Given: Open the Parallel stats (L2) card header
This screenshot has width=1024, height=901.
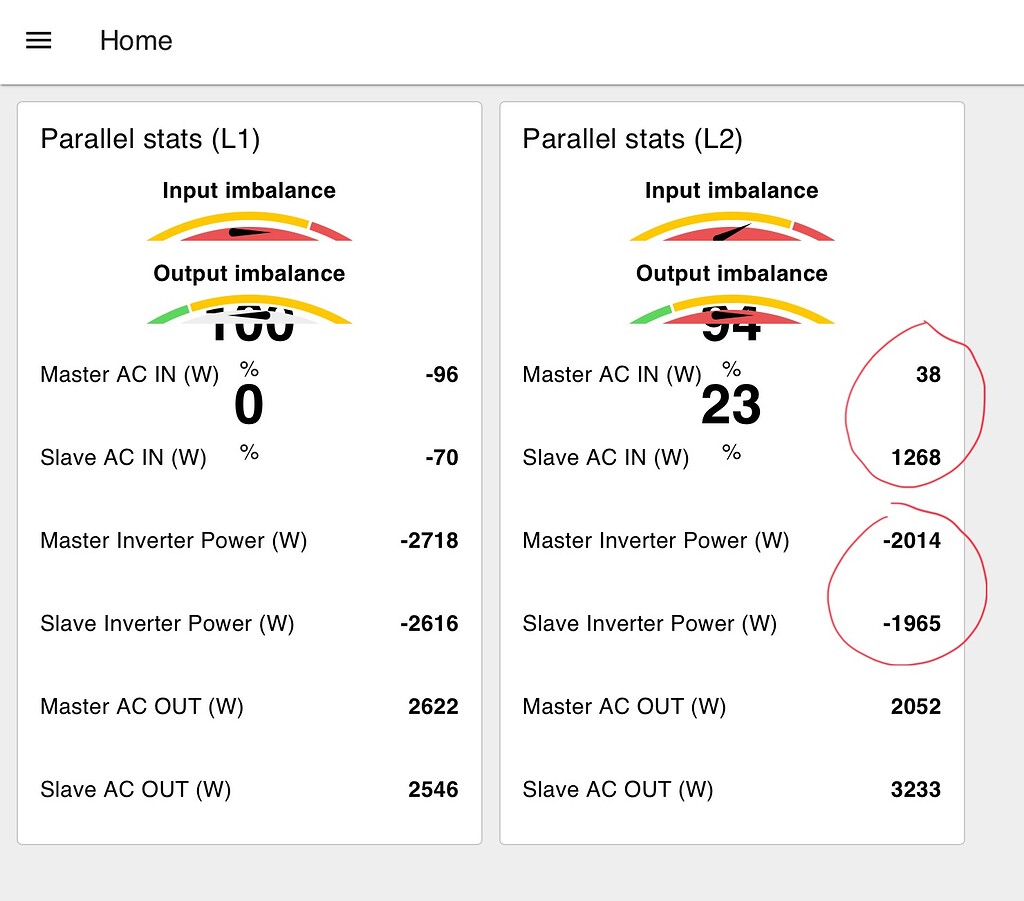Looking at the screenshot, I should pos(633,139).
